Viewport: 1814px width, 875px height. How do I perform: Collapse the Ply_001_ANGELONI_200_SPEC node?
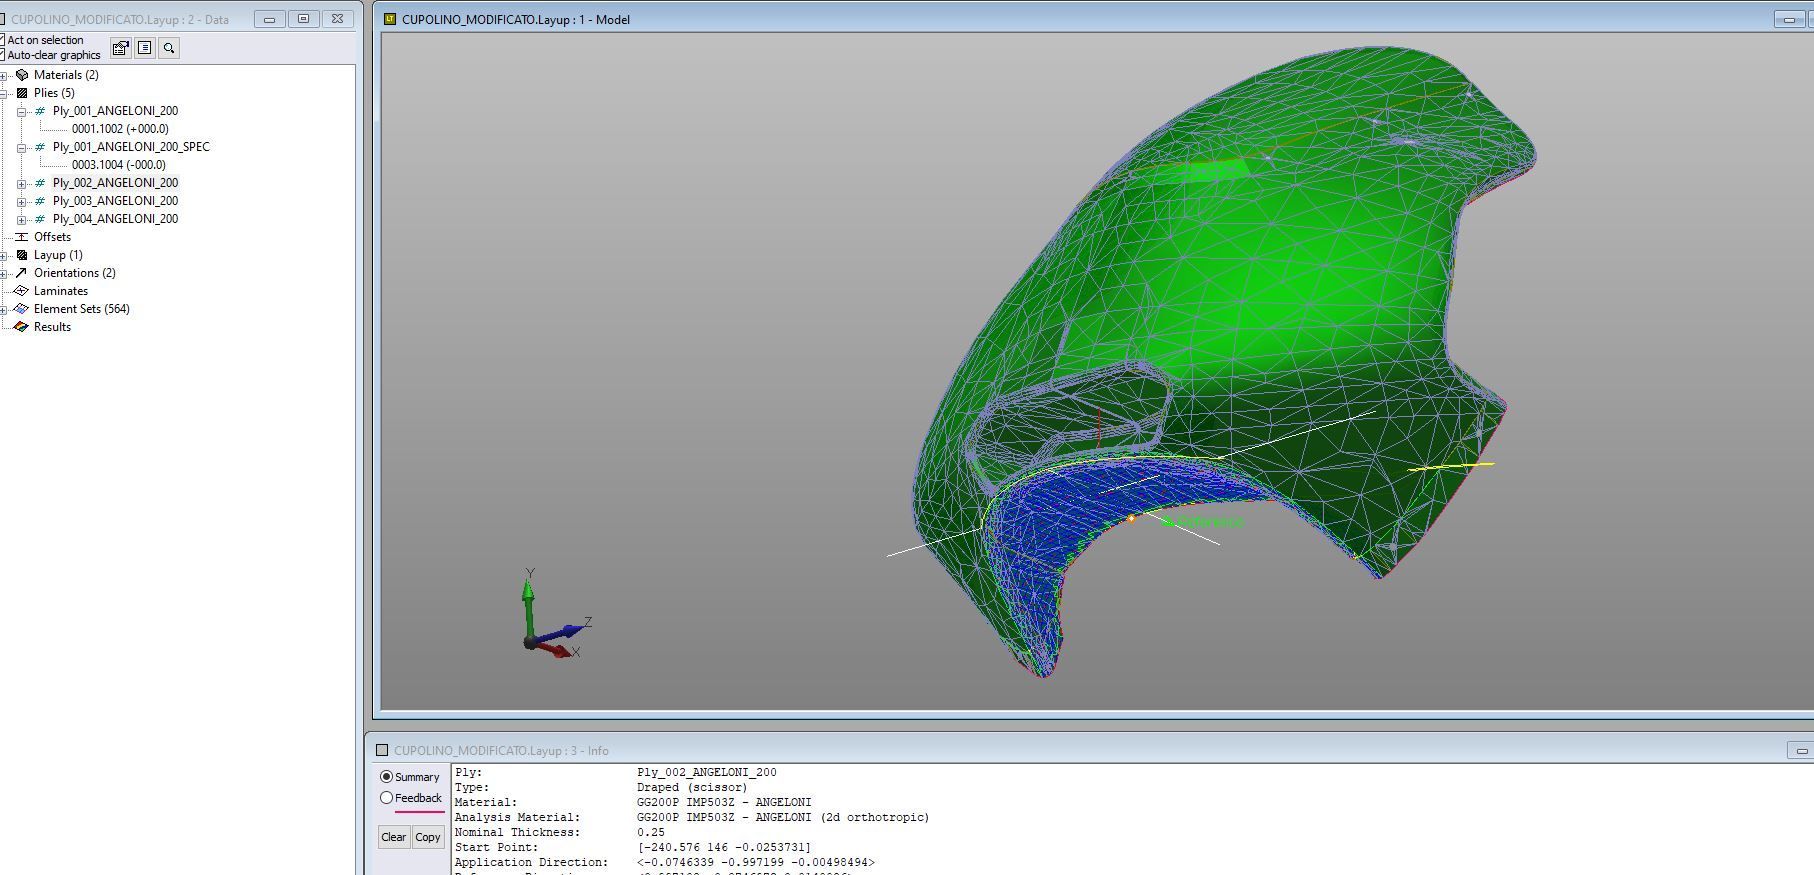(21, 147)
